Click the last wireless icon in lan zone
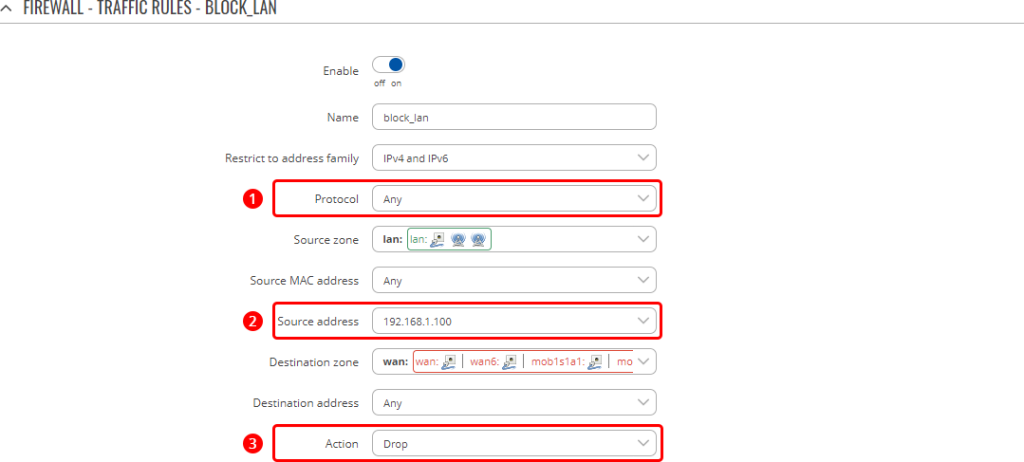The image size is (1024, 462). tap(479, 240)
